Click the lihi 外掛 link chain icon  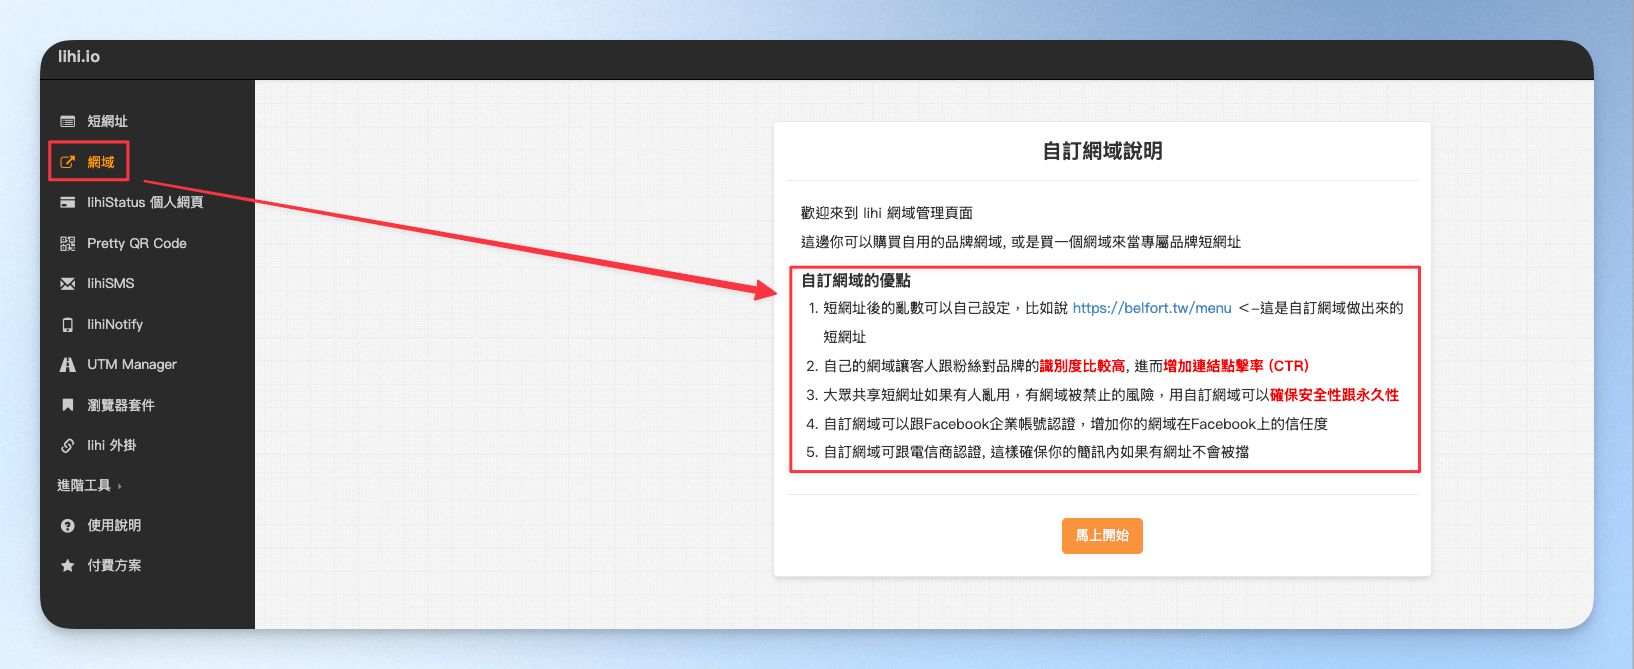point(67,445)
